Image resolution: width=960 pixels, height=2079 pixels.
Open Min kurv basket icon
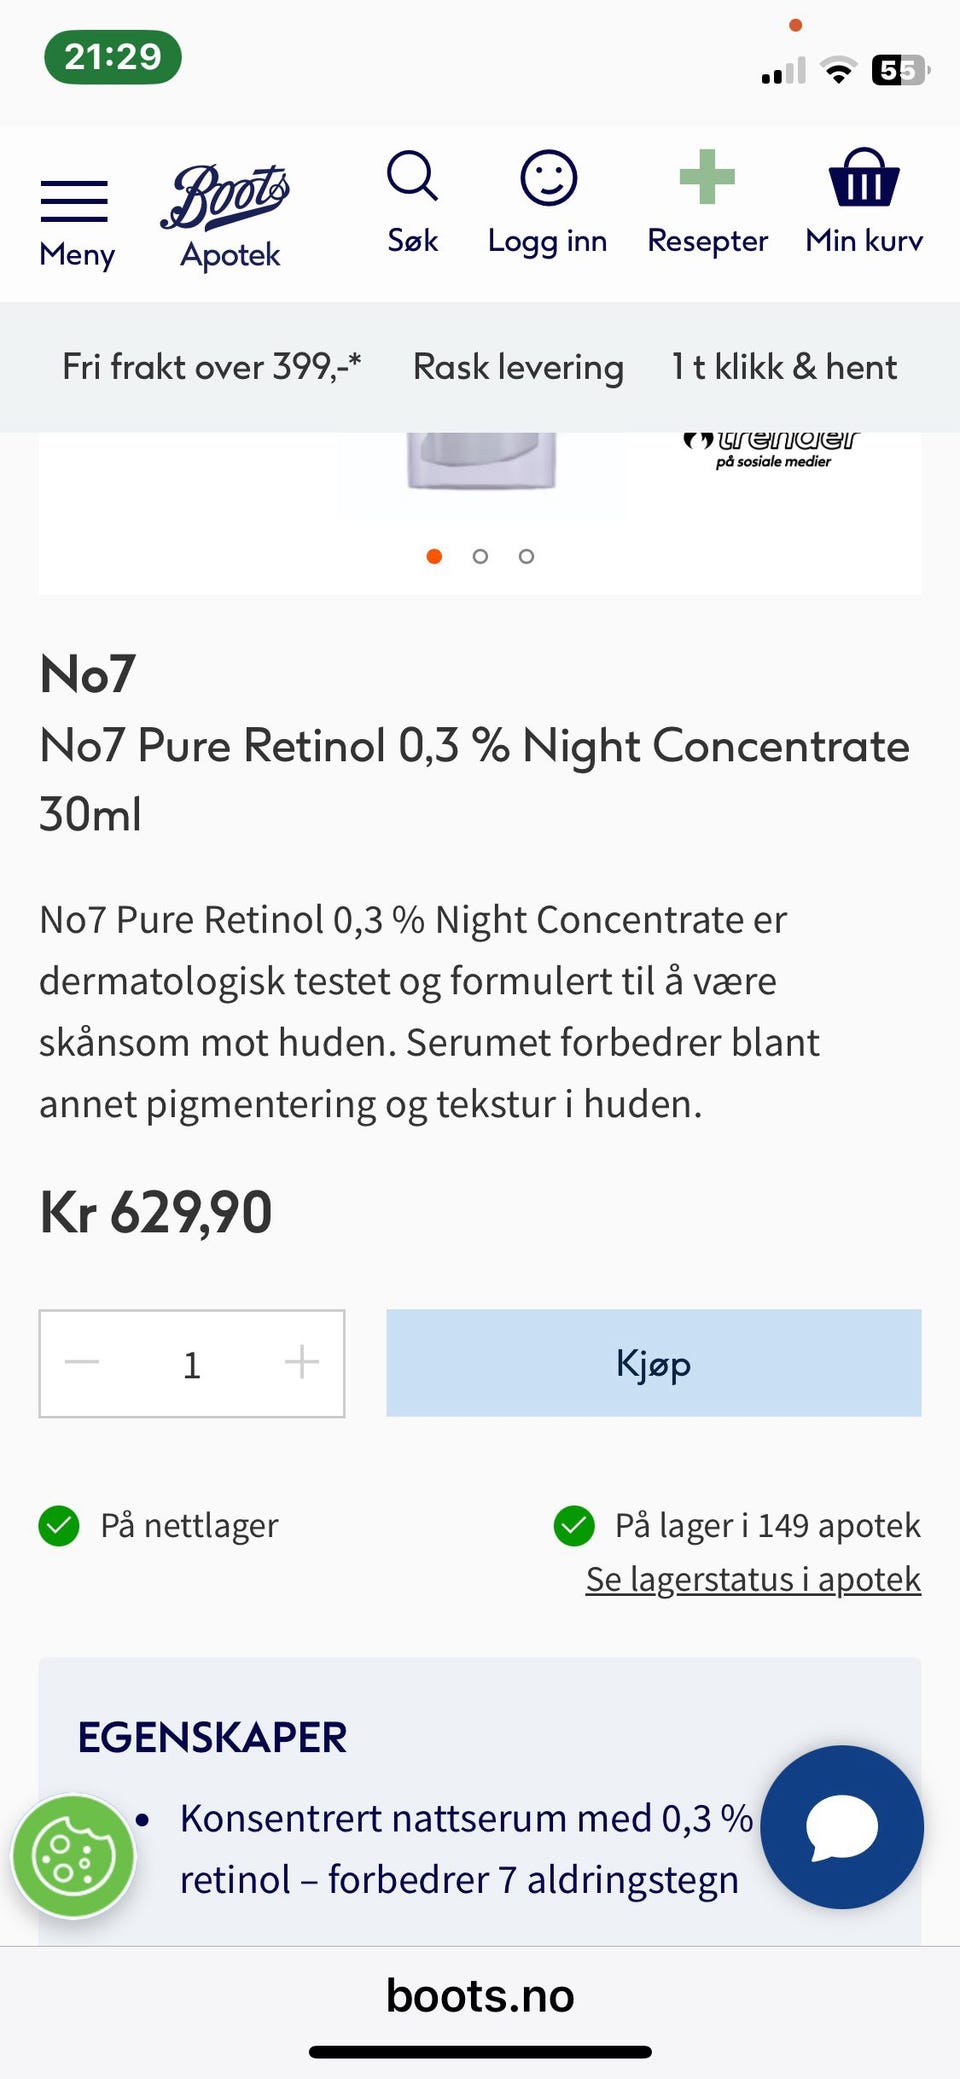point(863,202)
